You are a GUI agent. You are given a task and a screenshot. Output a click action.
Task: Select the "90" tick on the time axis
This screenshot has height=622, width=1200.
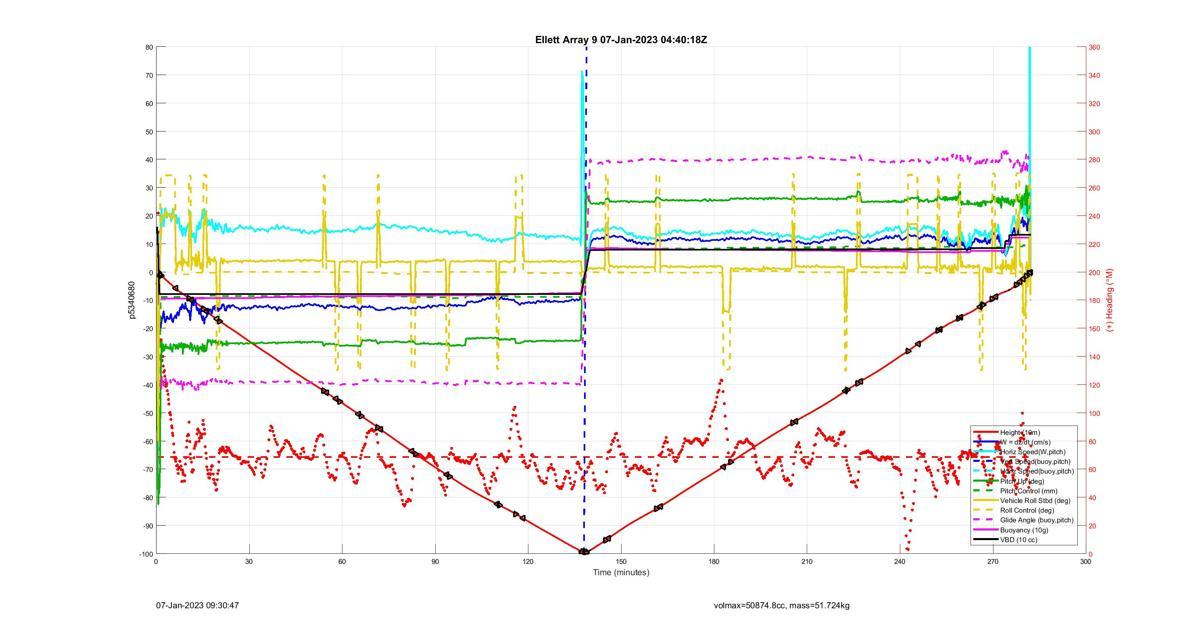point(435,562)
